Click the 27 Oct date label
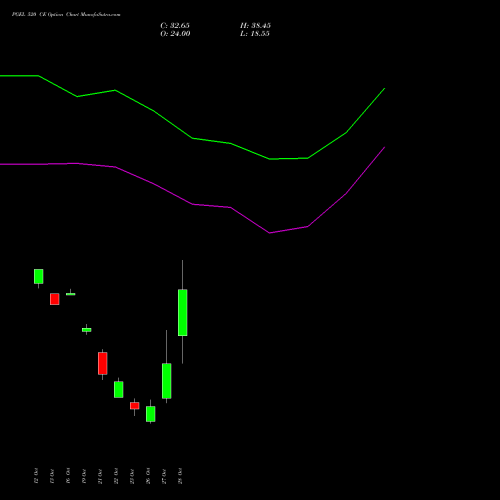This screenshot has width=500, height=500. click(x=164, y=476)
